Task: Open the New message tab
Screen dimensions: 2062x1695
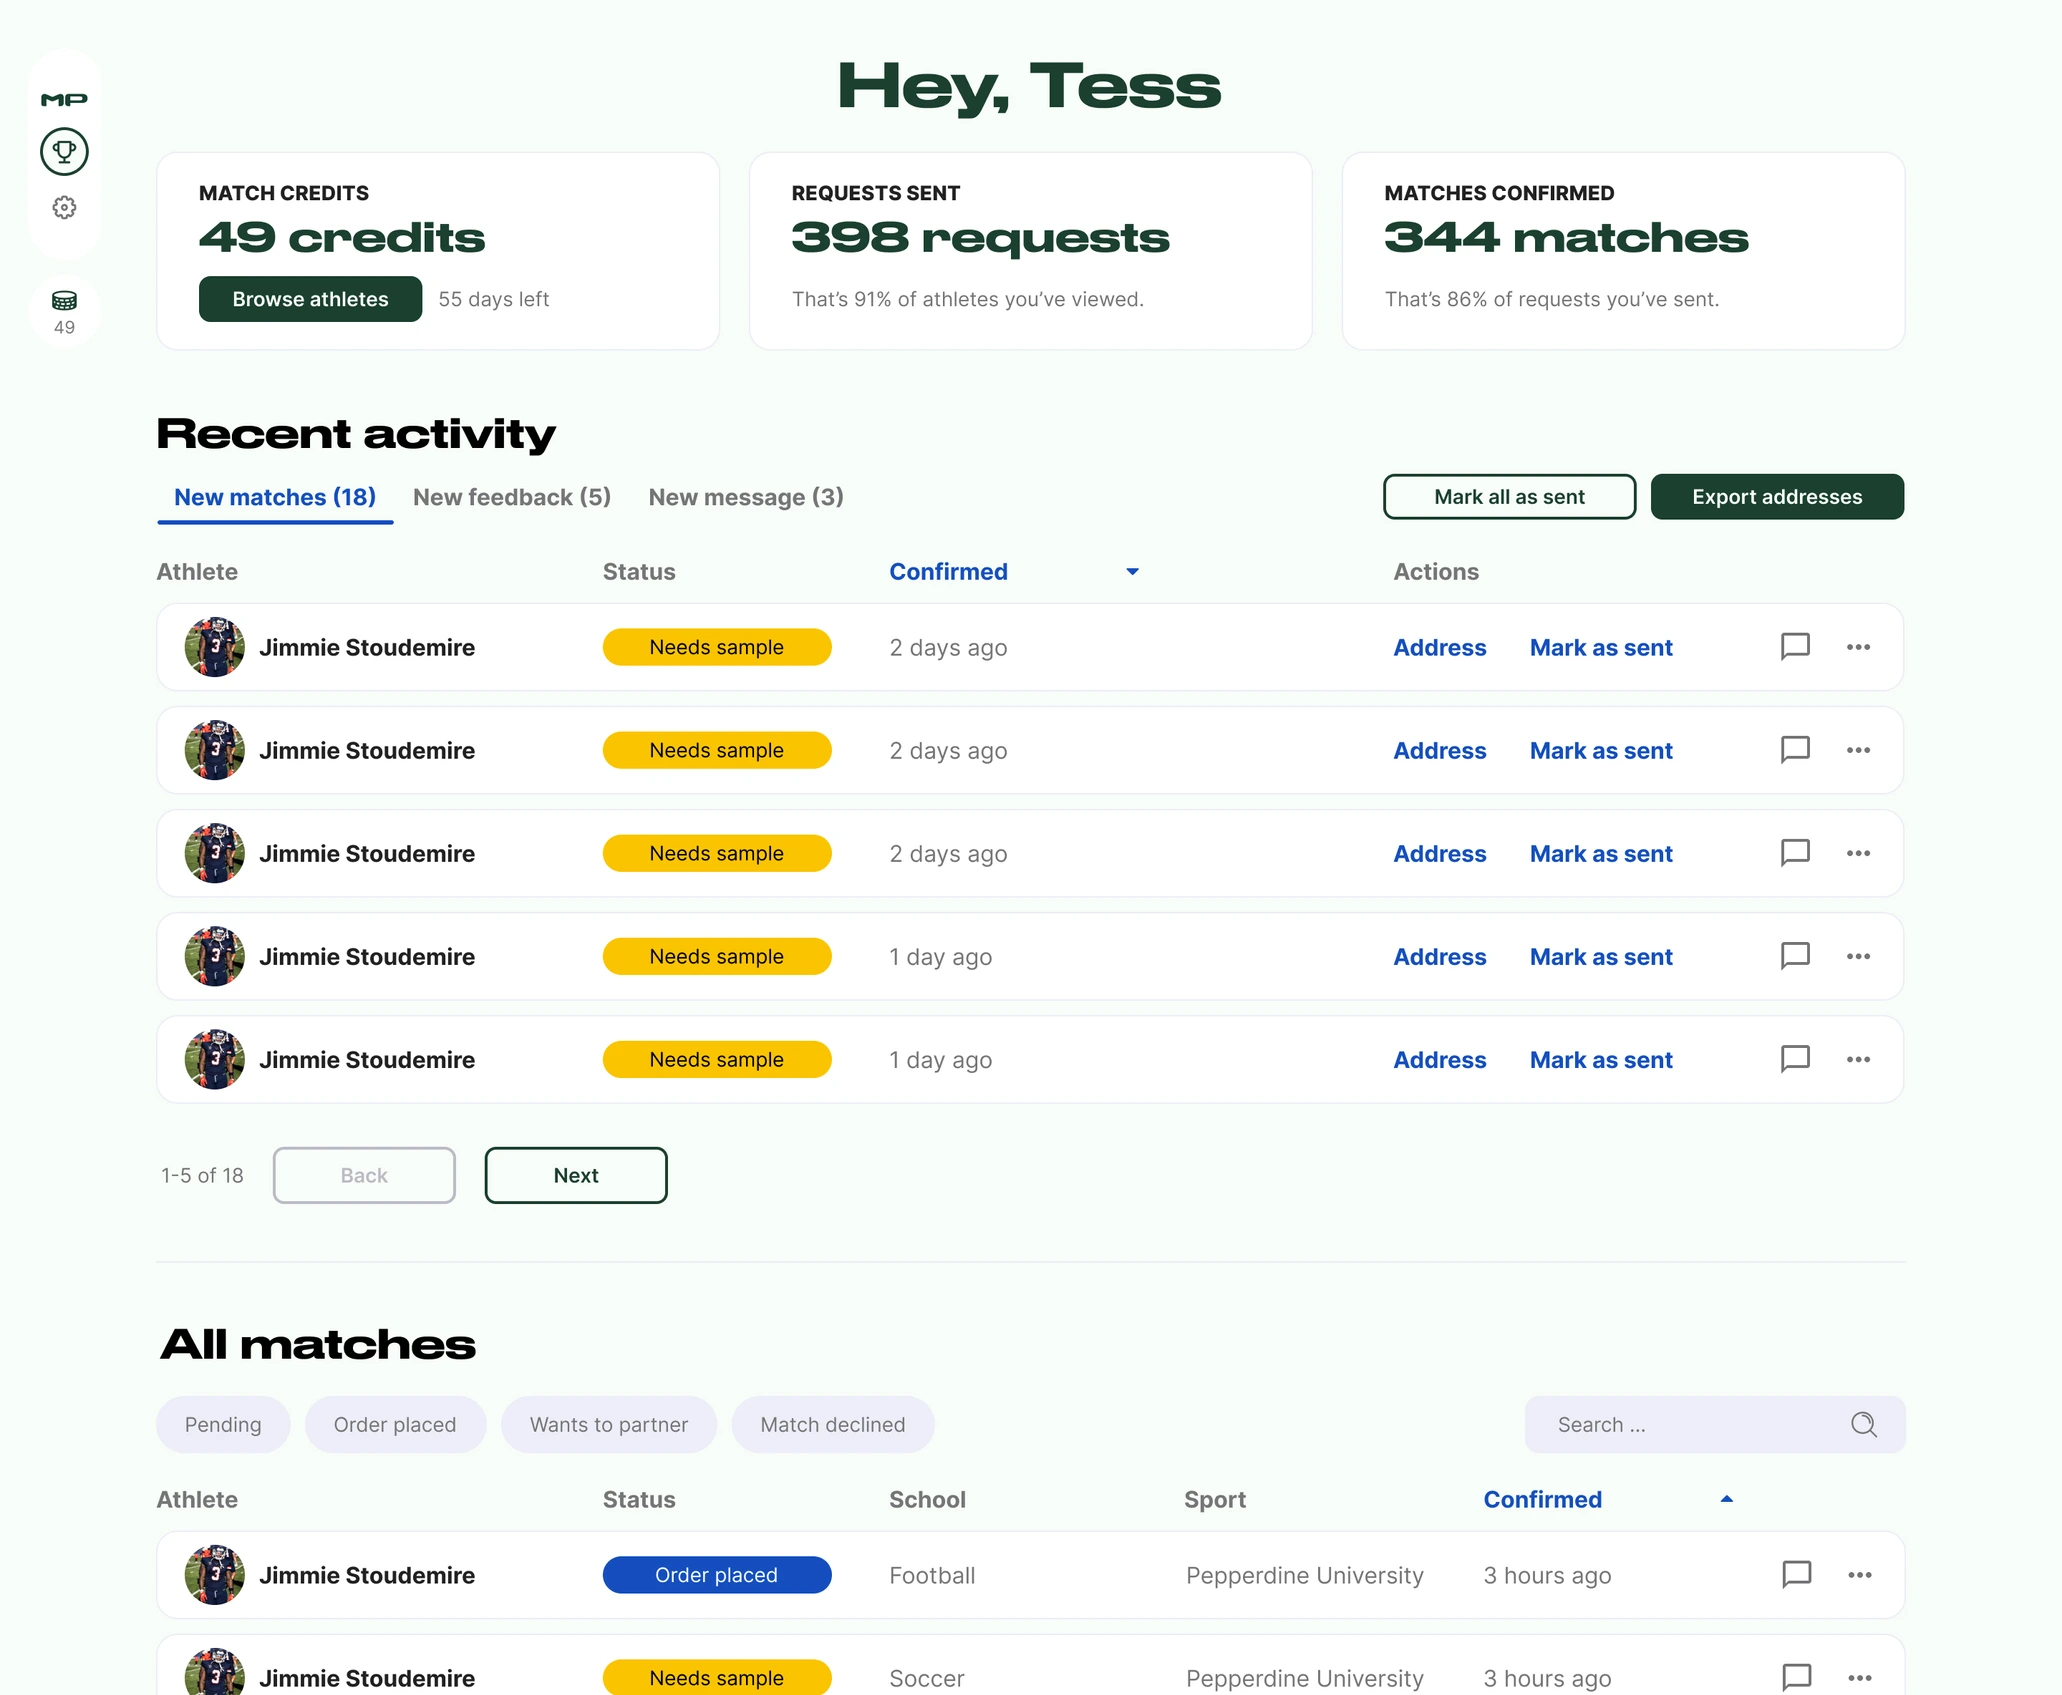Action: [746, 497]
